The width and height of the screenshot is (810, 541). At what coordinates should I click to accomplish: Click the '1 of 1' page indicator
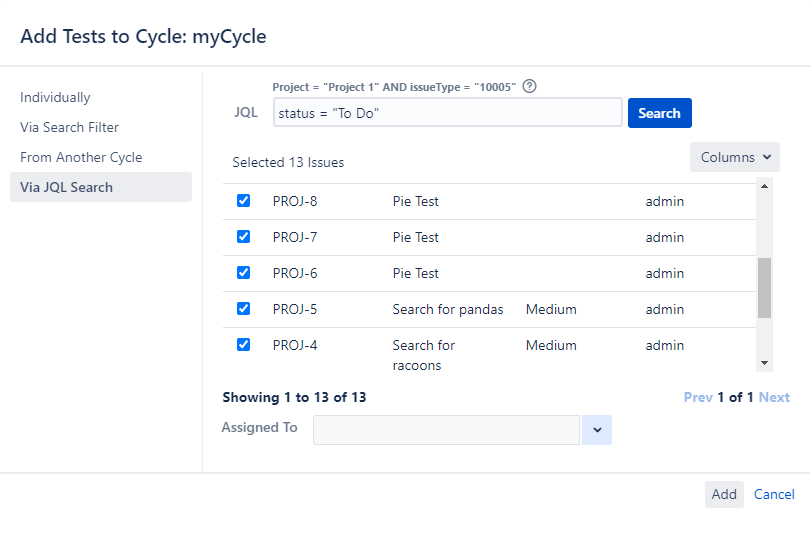click(x=736, y=397)
